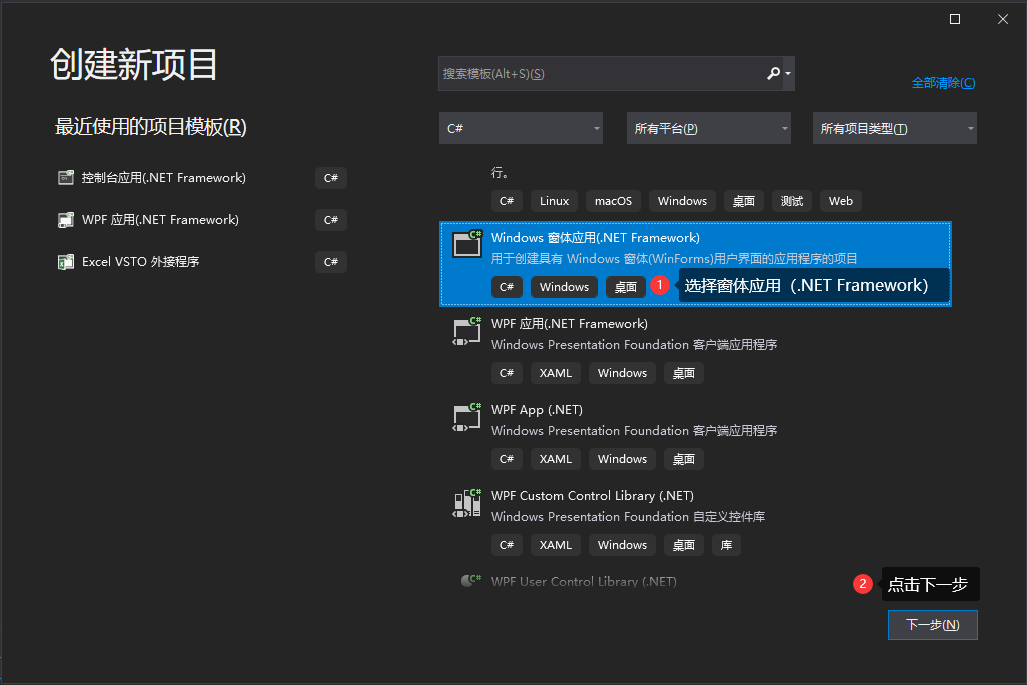The image size is (1027, 685).
Task: Click the C# tag beside Excel VSTO 外接程序
Action: coord(331,262)
